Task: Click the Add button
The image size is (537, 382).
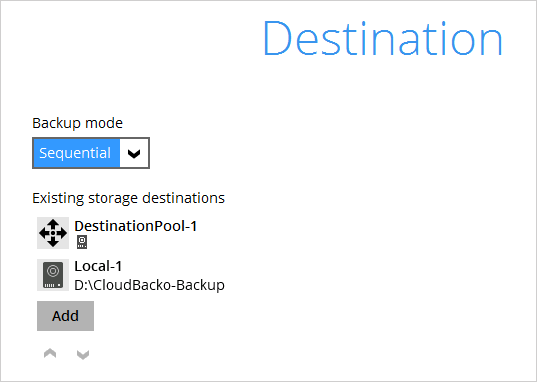Action: pos(65,316)
